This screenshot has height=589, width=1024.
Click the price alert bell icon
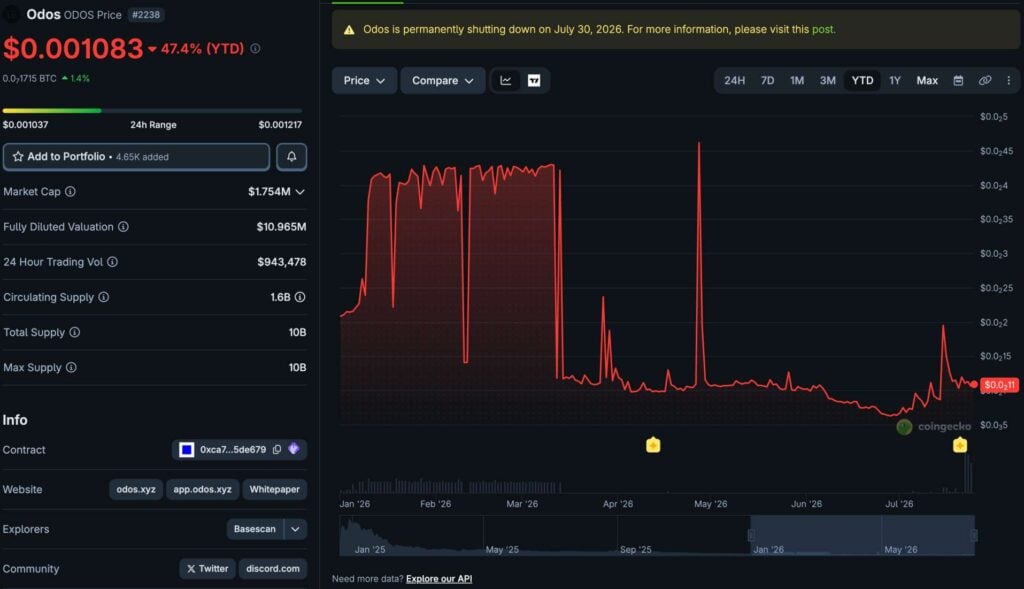click(x=291, y=157)
